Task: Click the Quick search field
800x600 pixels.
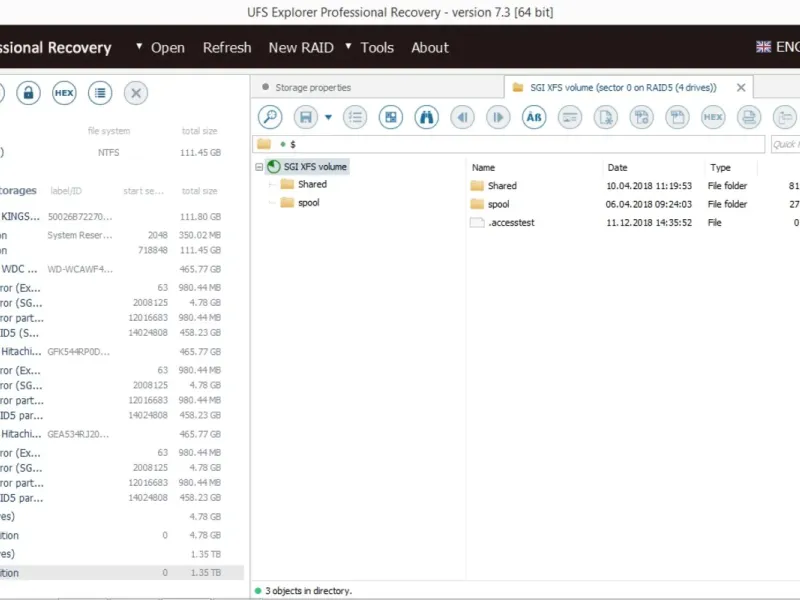Action: (x=786, y=144)
